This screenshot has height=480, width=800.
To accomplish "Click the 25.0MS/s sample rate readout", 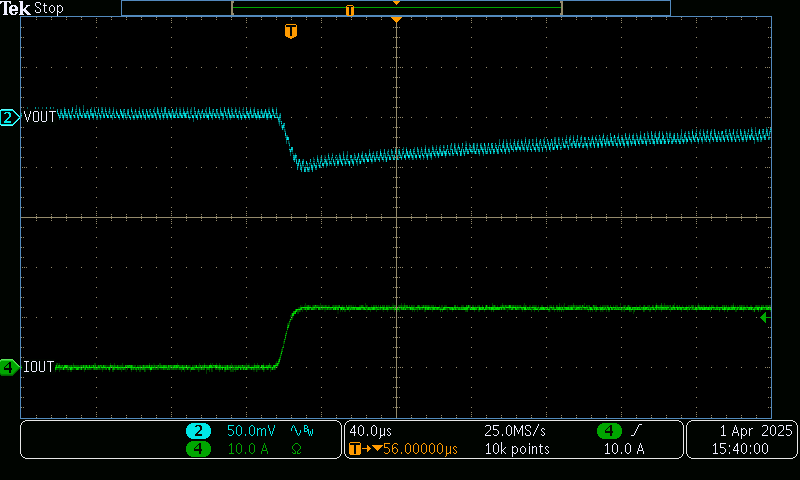I will click(515, 431).
